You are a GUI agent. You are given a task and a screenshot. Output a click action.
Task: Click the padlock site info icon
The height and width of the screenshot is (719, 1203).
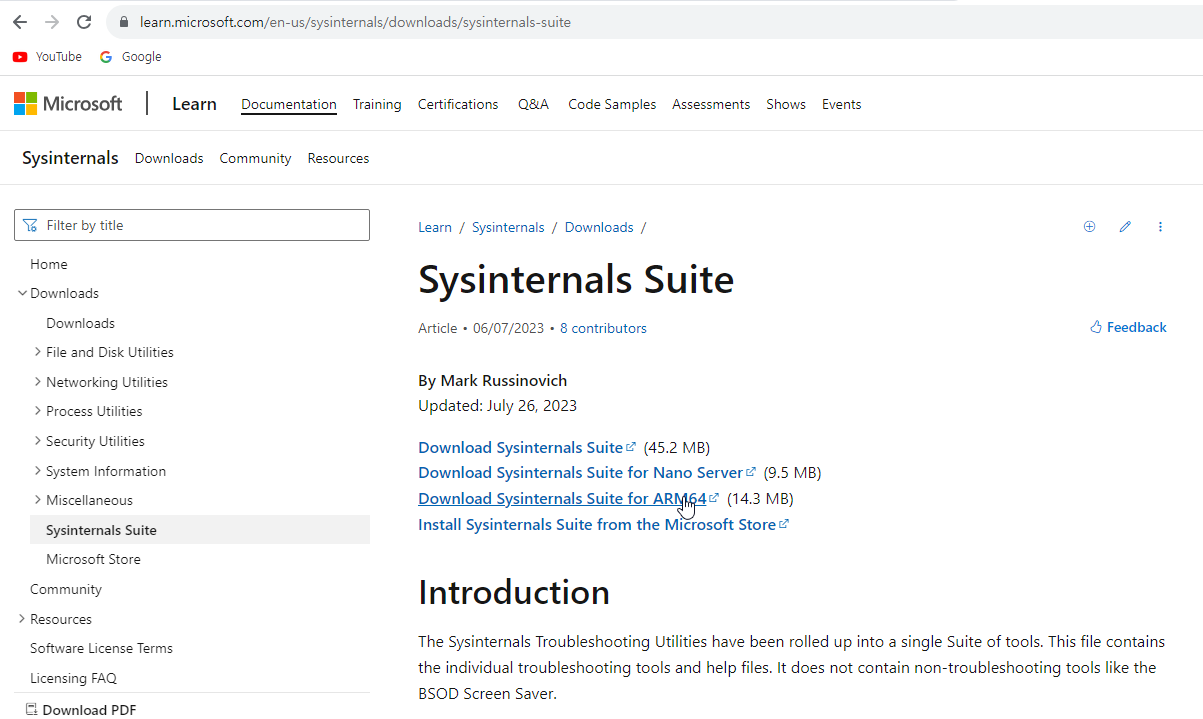coord(124,22)
